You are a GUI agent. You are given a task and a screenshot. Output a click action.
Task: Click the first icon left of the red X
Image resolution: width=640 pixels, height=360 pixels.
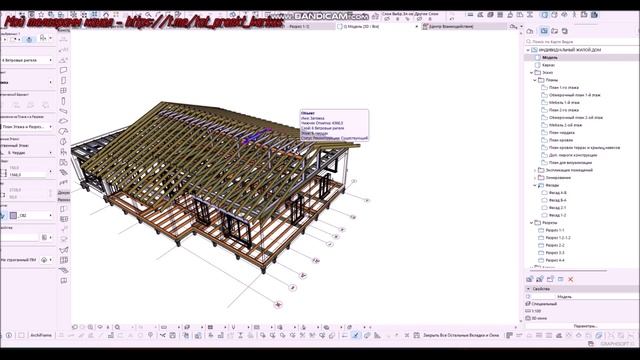(x=560, y=279)
